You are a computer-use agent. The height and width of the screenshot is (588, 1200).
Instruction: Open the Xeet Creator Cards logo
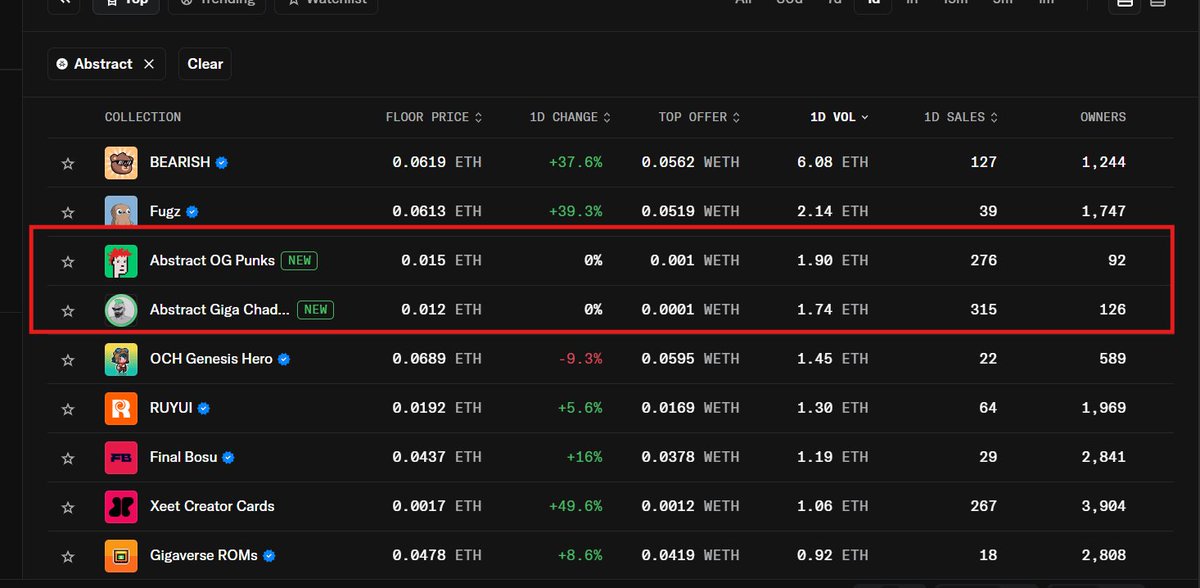point(121,506)
